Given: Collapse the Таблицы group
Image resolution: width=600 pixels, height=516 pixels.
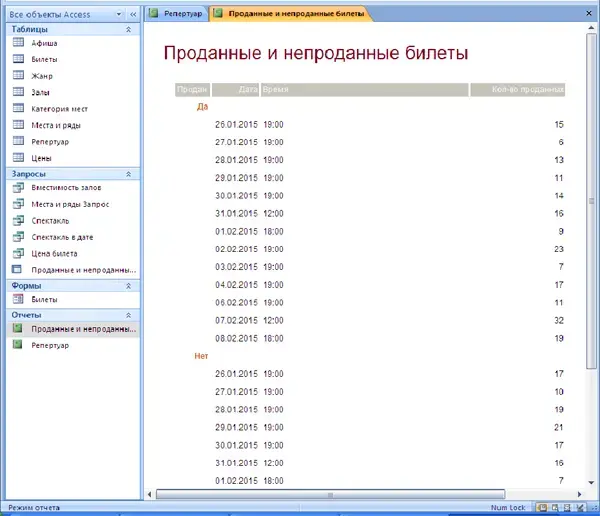Looking at the screenshot, I should (x=128, y=30).
